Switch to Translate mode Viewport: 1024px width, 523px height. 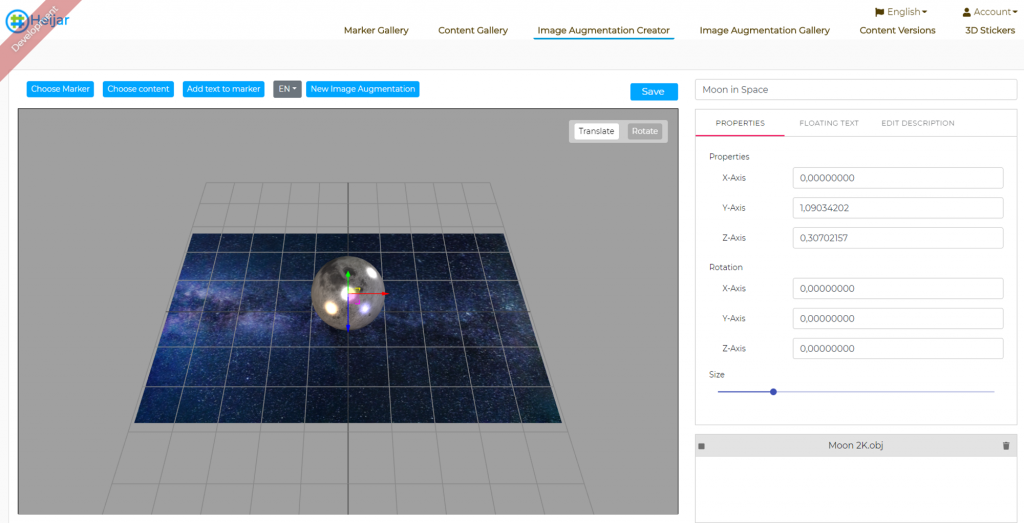[596, 131]
